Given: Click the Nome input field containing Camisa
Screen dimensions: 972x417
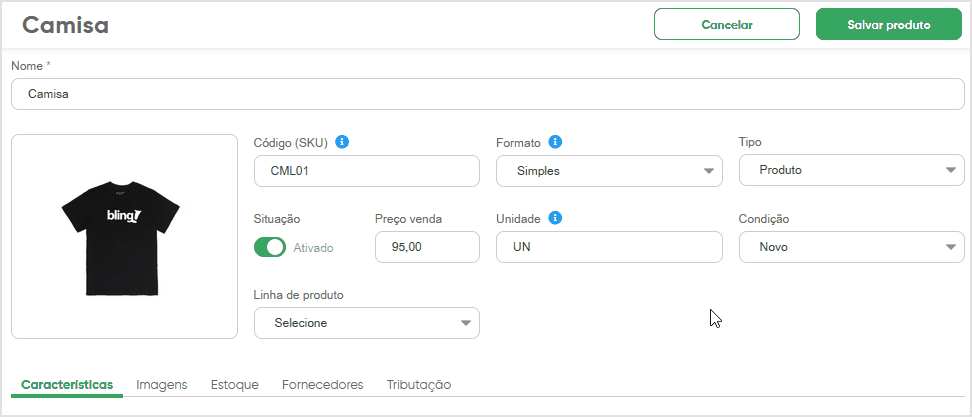Looking at the screenshot, I should (x=488, y=94).
